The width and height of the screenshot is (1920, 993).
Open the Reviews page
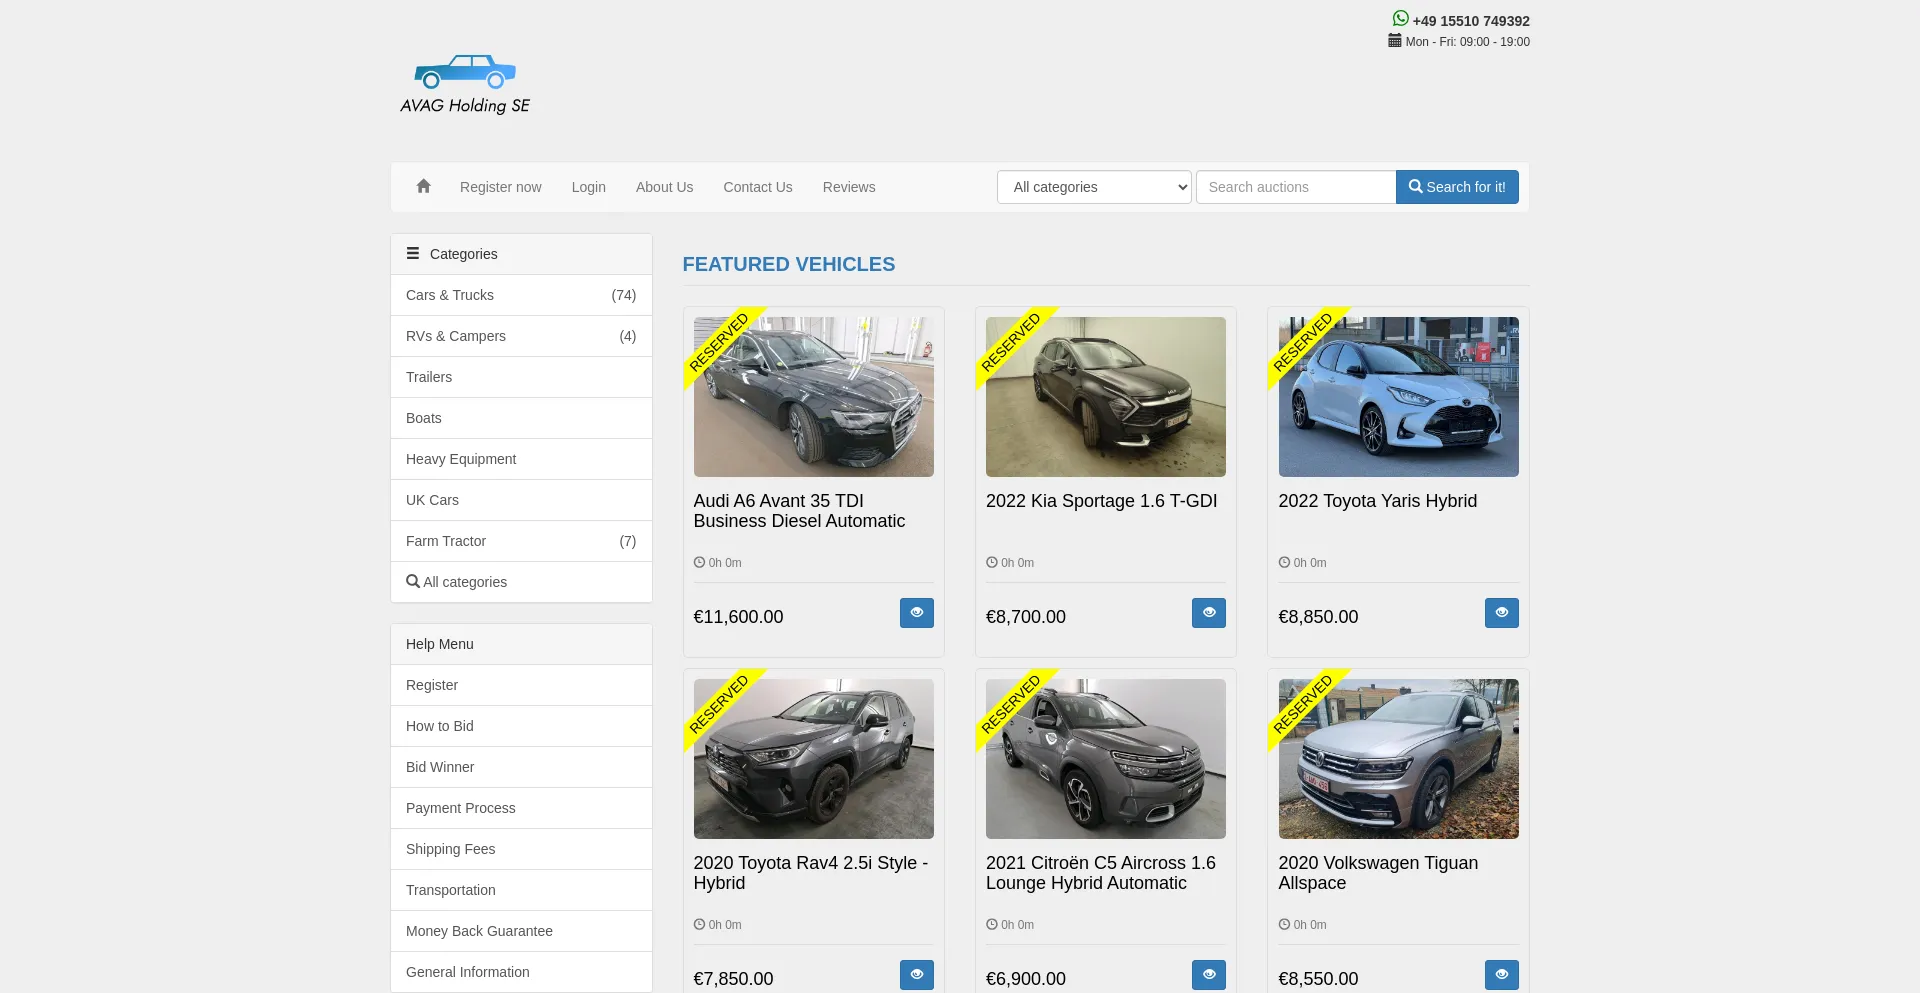(849, 187)
